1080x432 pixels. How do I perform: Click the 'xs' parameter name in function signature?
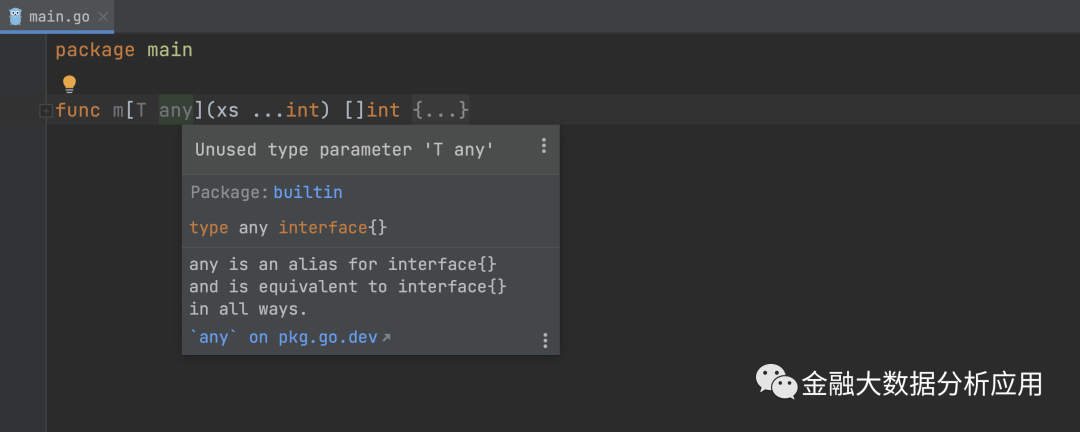click(x=227, y=110)
